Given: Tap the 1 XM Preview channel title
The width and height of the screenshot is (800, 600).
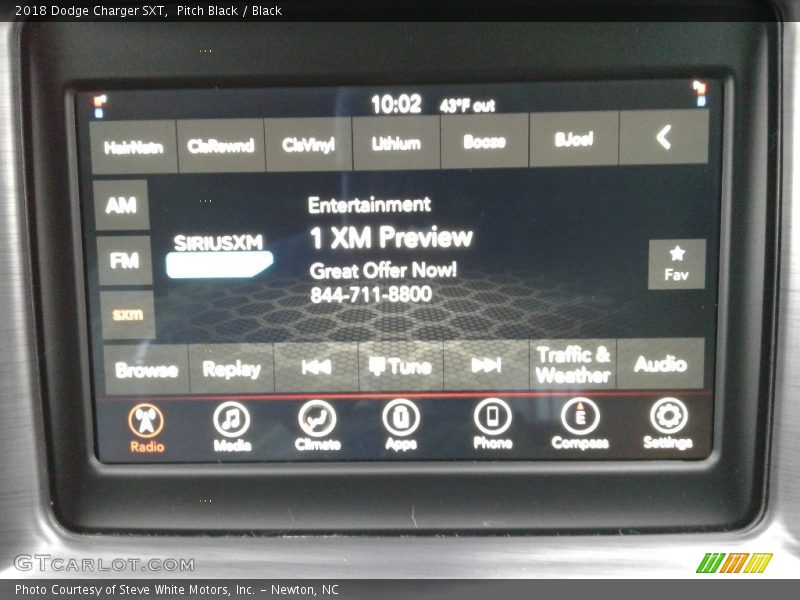Looking at the screenshot, I should 391,238.
